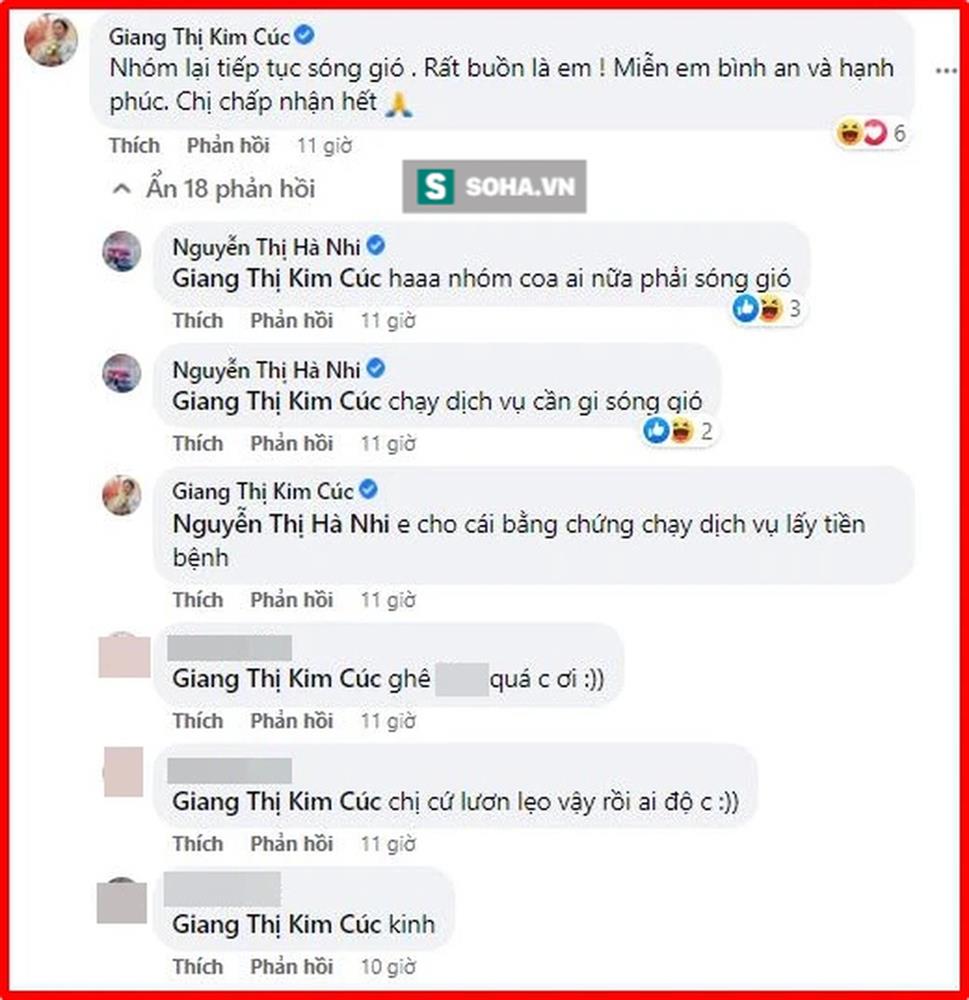The image size is (969, 1000).
Task: Open Nguyễn Thị Hà Nhi name on first reply
Action: [266, 247]
